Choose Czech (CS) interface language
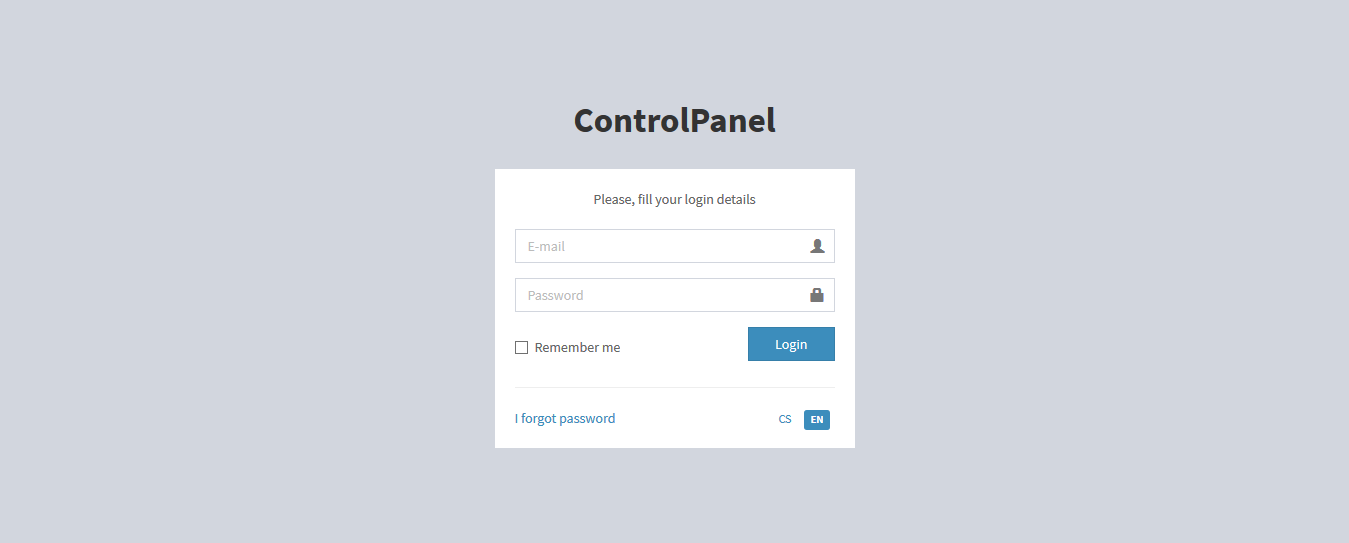Screen dimensions: 1349x543 point(785,419)
